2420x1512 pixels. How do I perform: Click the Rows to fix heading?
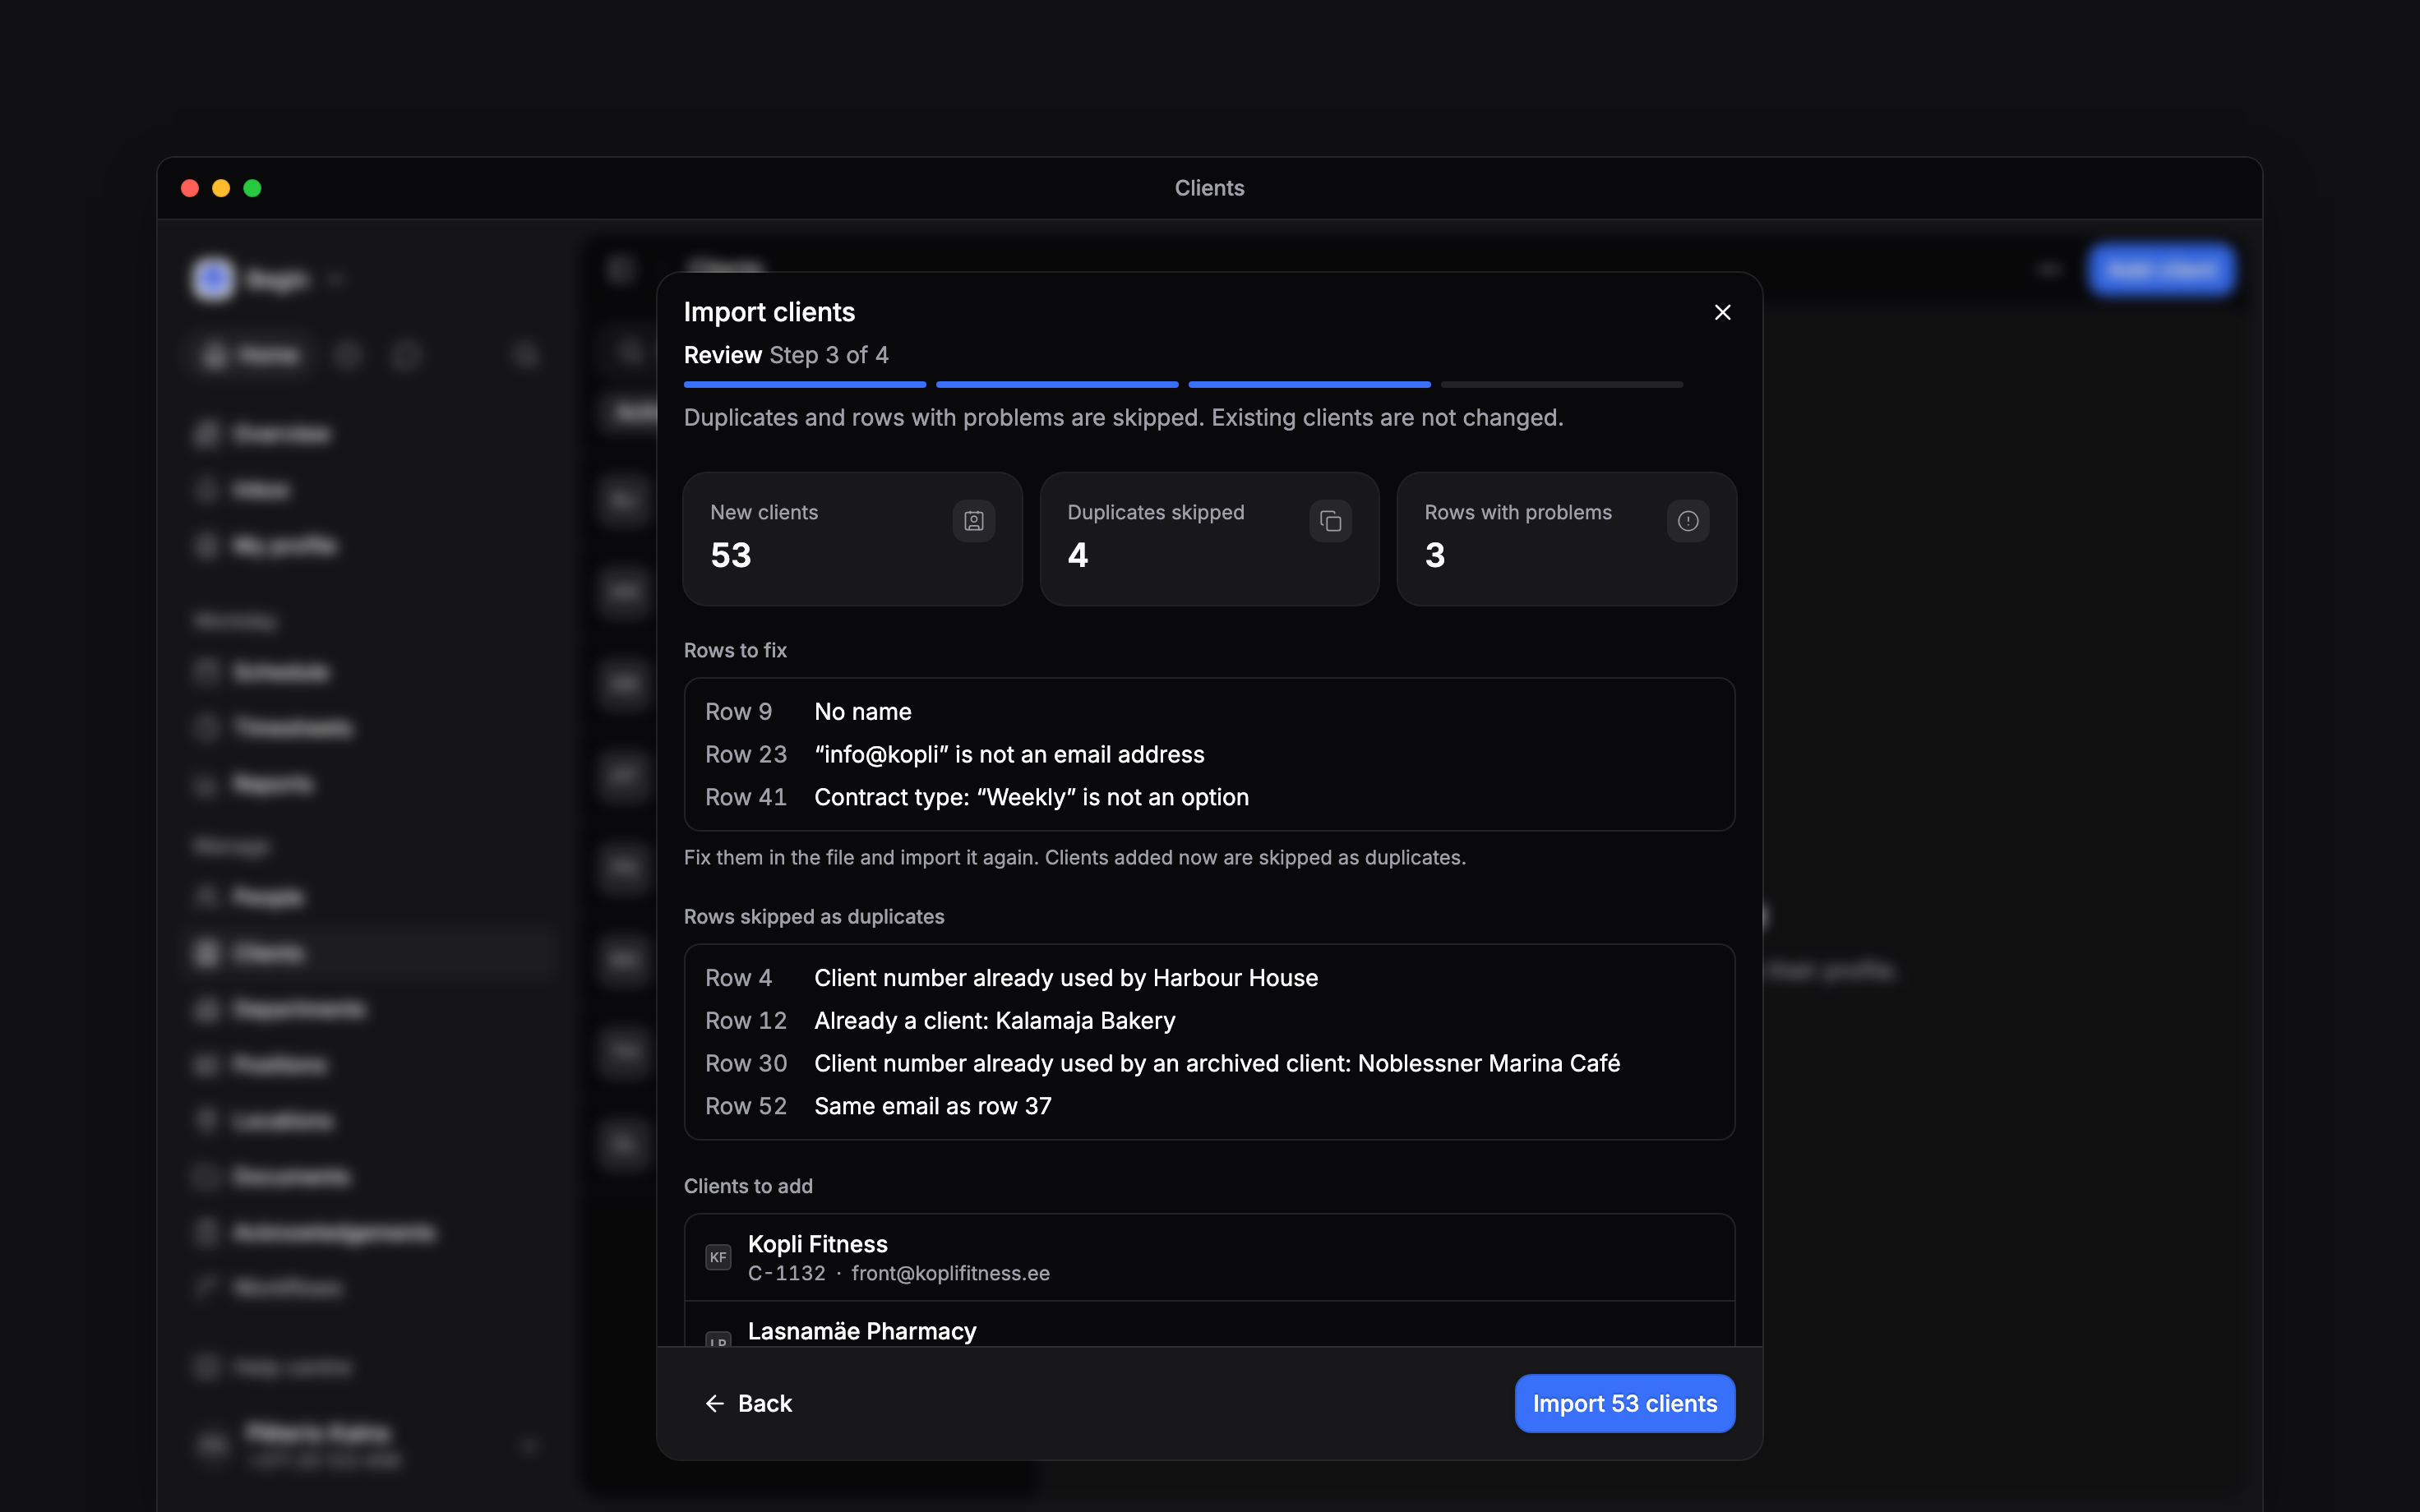coord(735,650)
